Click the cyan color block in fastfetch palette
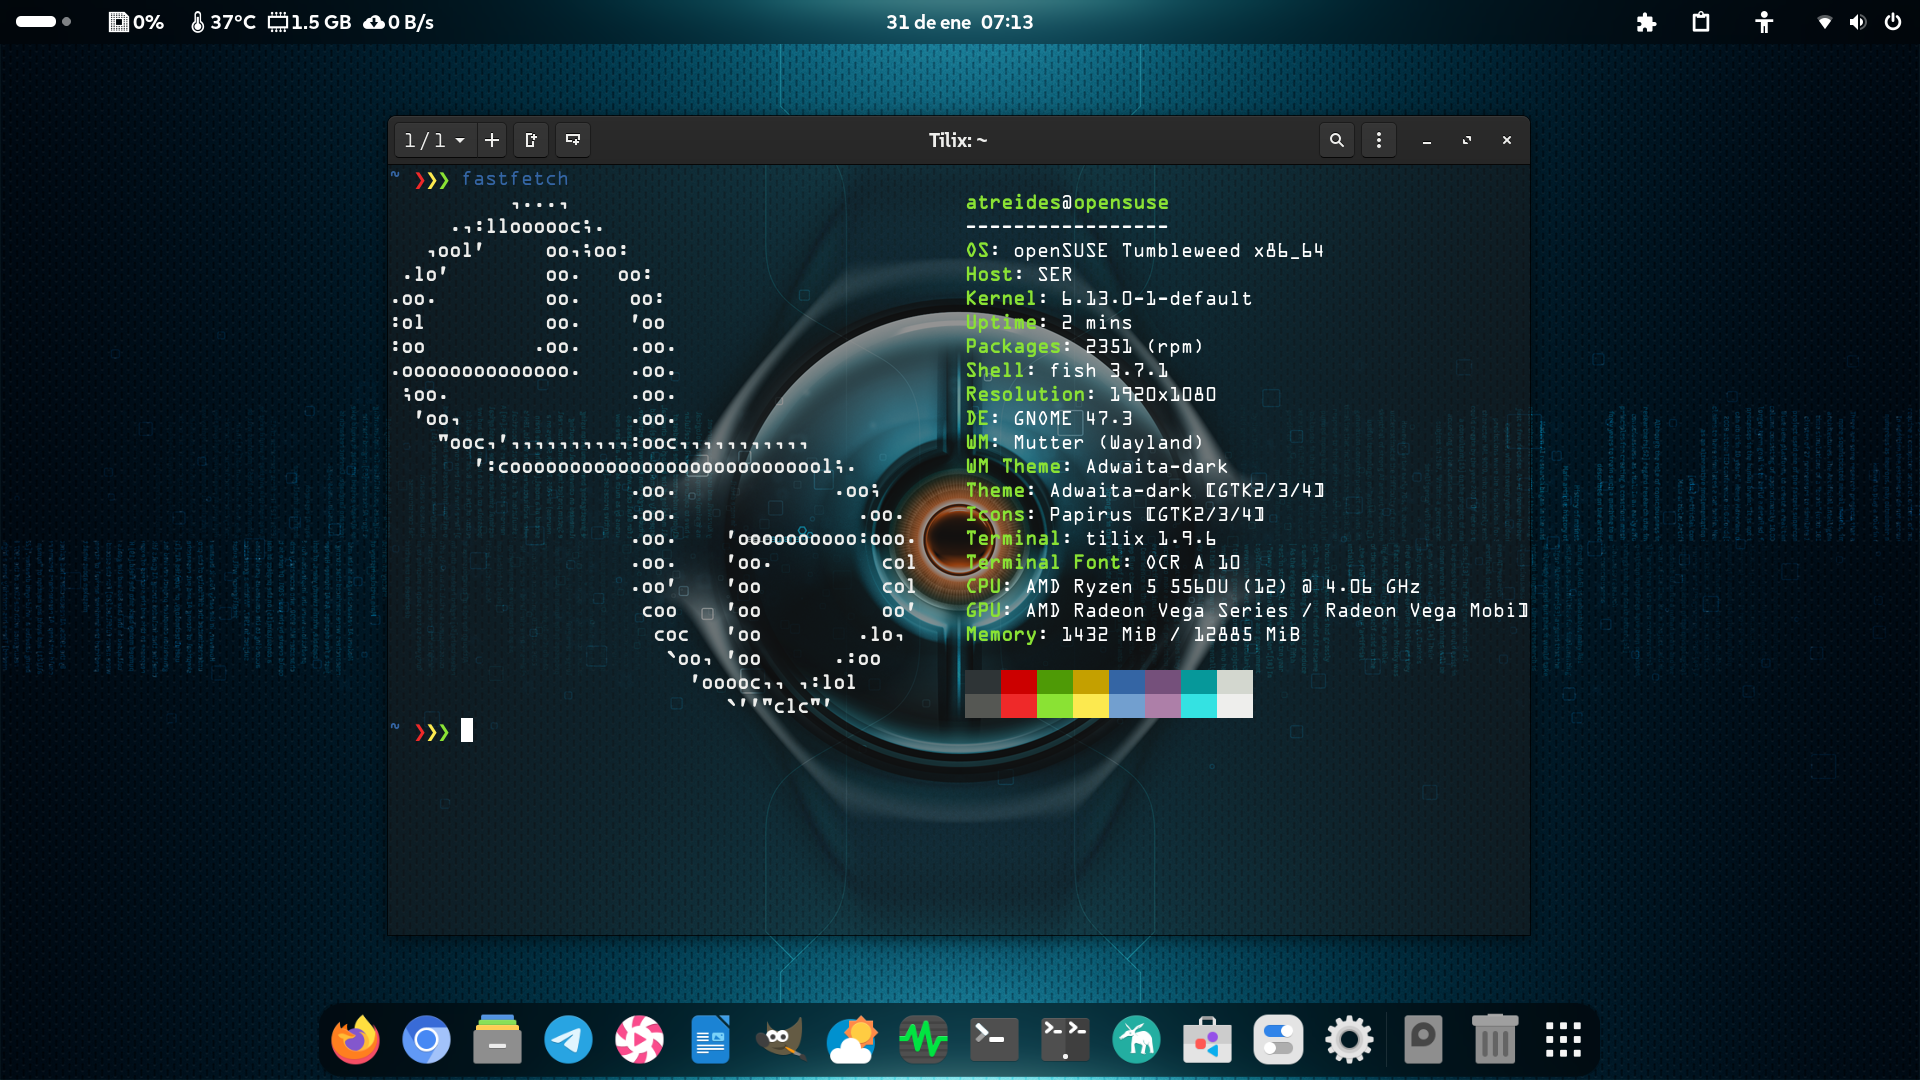Screen dimensions: 1920x1080 (x=1199, y=694)
